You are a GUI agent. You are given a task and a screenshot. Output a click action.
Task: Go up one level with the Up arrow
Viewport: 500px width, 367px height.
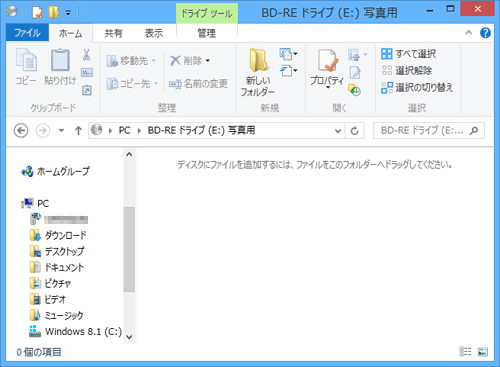78,130
